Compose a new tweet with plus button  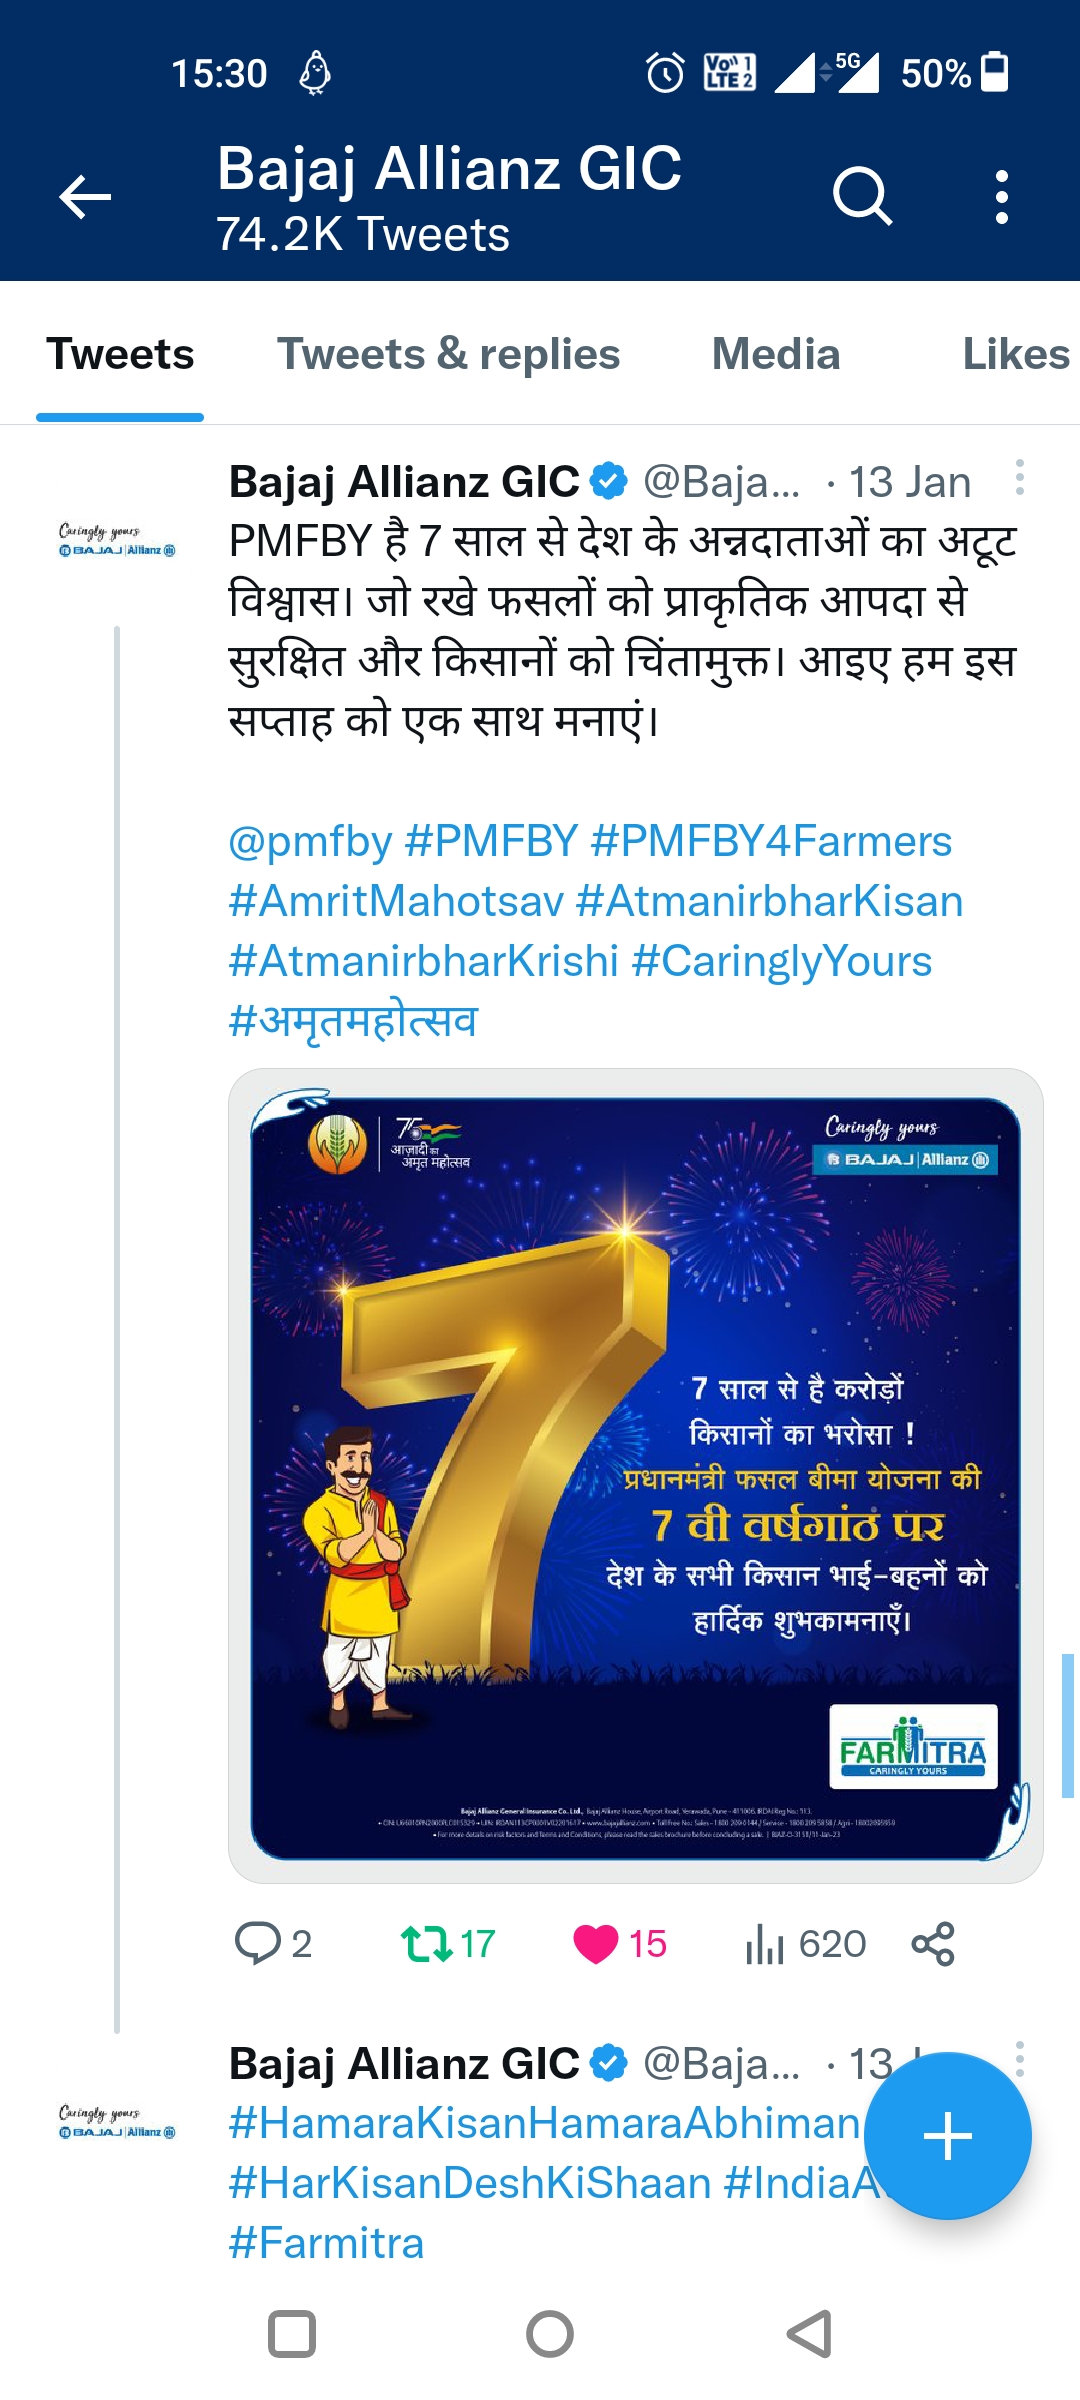tap(947, 2136)
